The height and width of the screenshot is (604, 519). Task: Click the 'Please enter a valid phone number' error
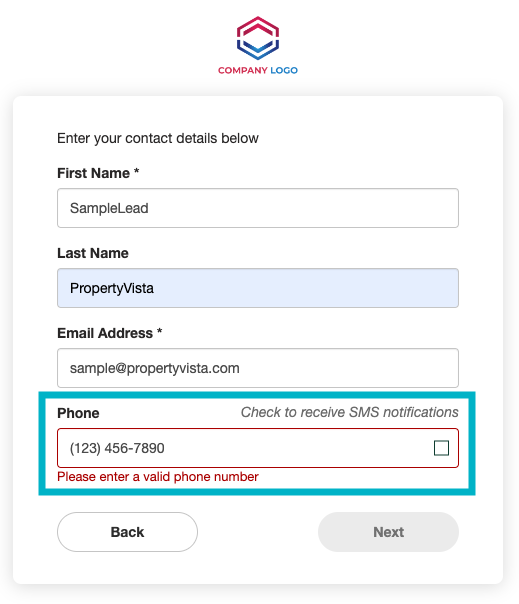click(x=158, y=477)
